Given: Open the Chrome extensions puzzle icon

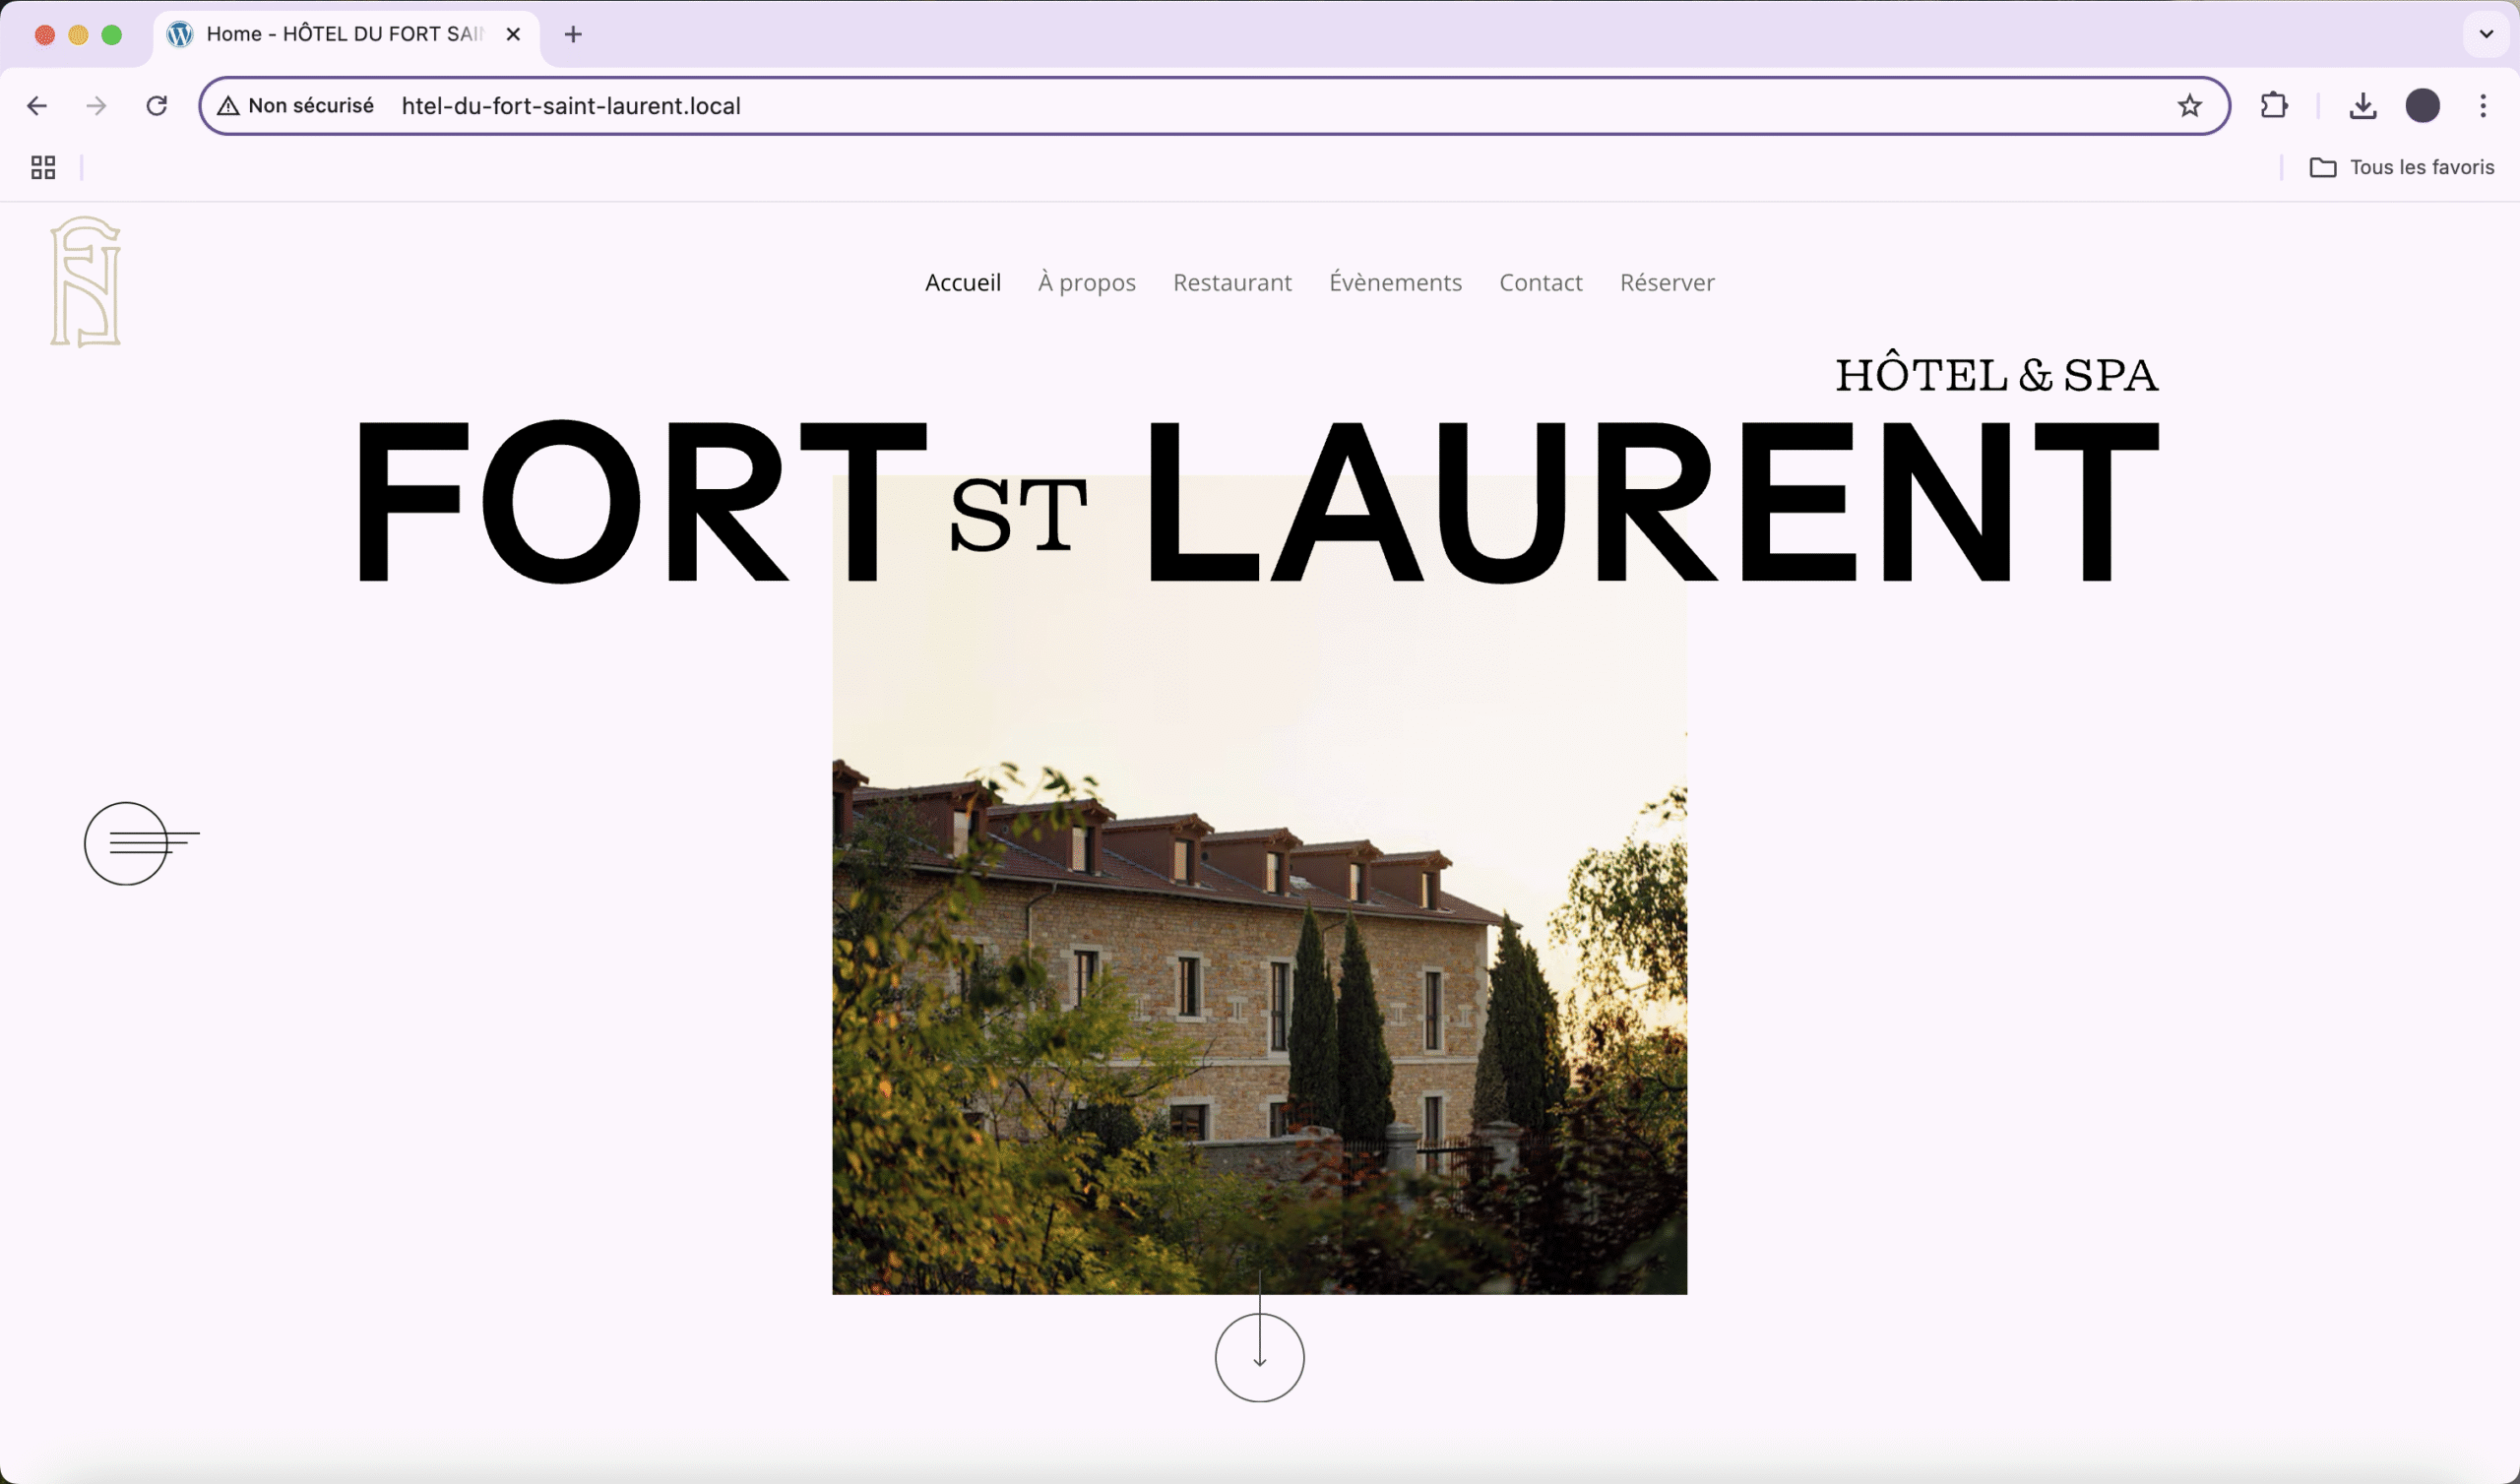Looking at the screenshot, I should (x=2274, y=106).
